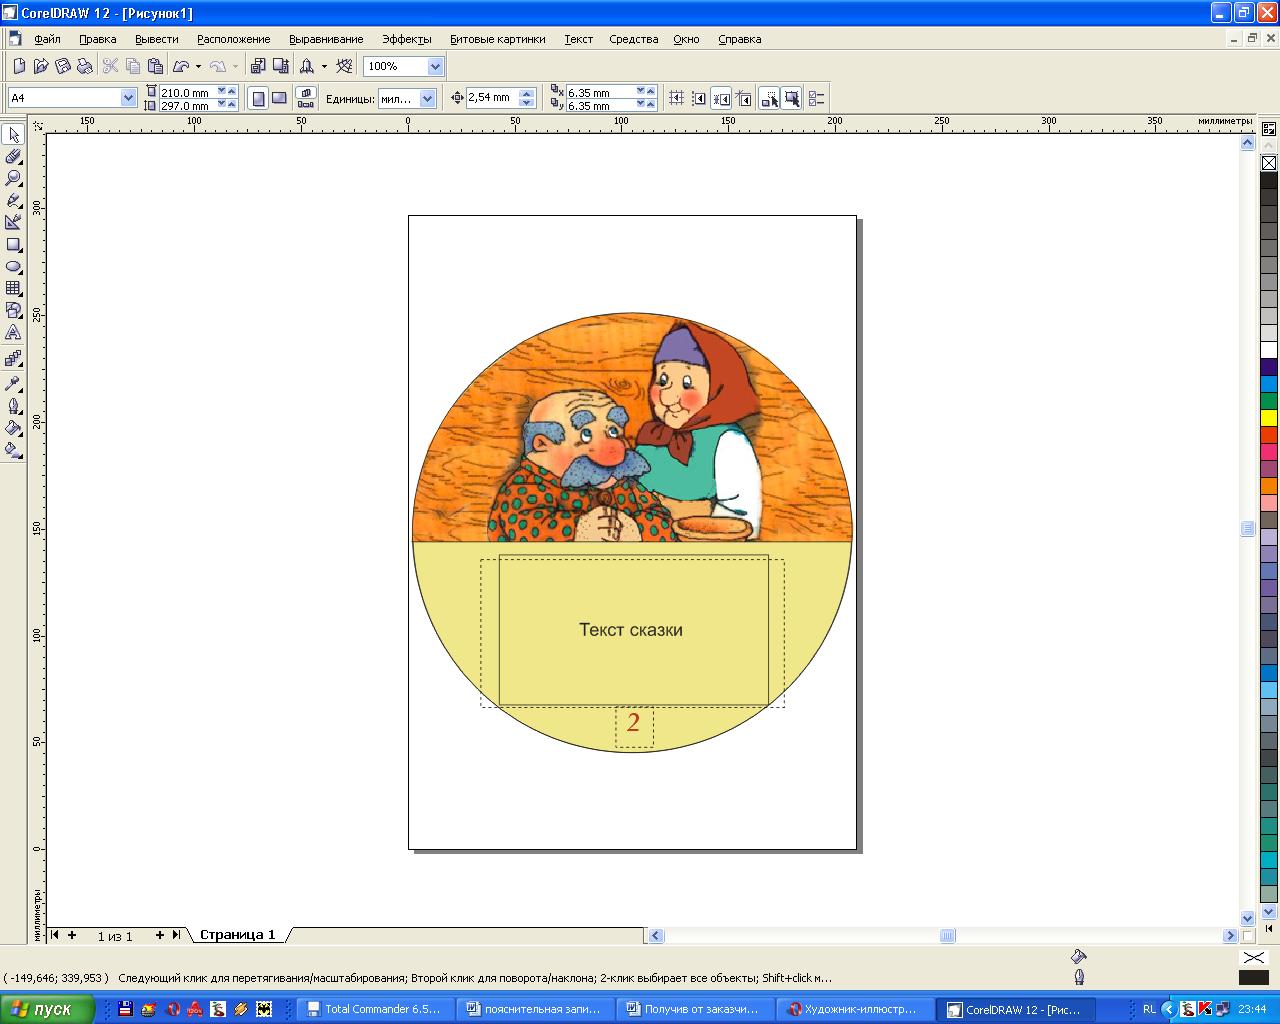Viewport: 1280px width, 1024px height.
Task: Pick the yellow swatch in color palette
Action: pos(1269,418)
